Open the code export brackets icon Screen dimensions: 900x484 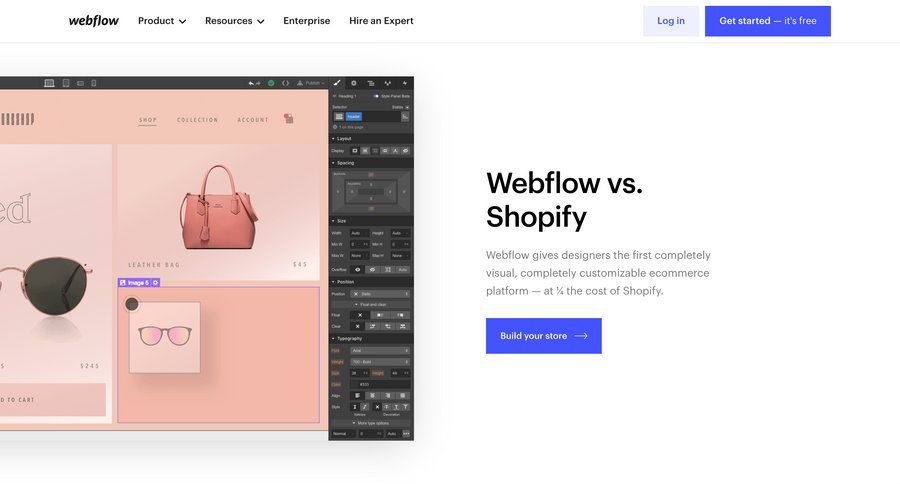[285, 83]
